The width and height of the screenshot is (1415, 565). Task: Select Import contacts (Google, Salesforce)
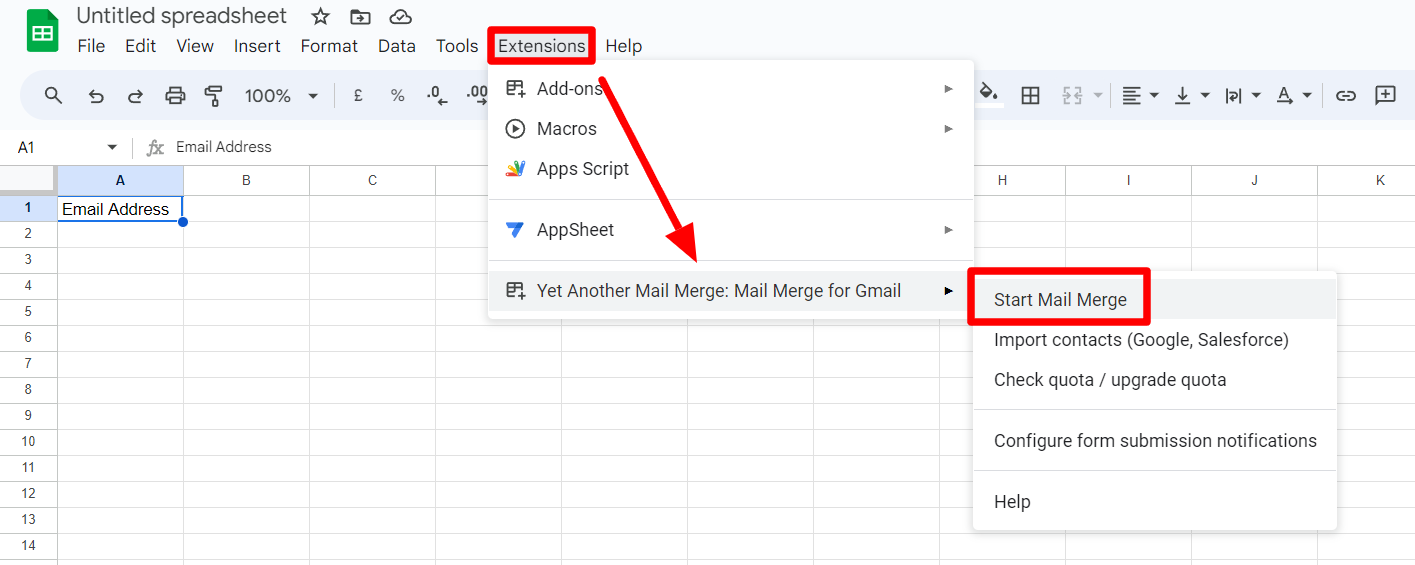(1155, 340)
